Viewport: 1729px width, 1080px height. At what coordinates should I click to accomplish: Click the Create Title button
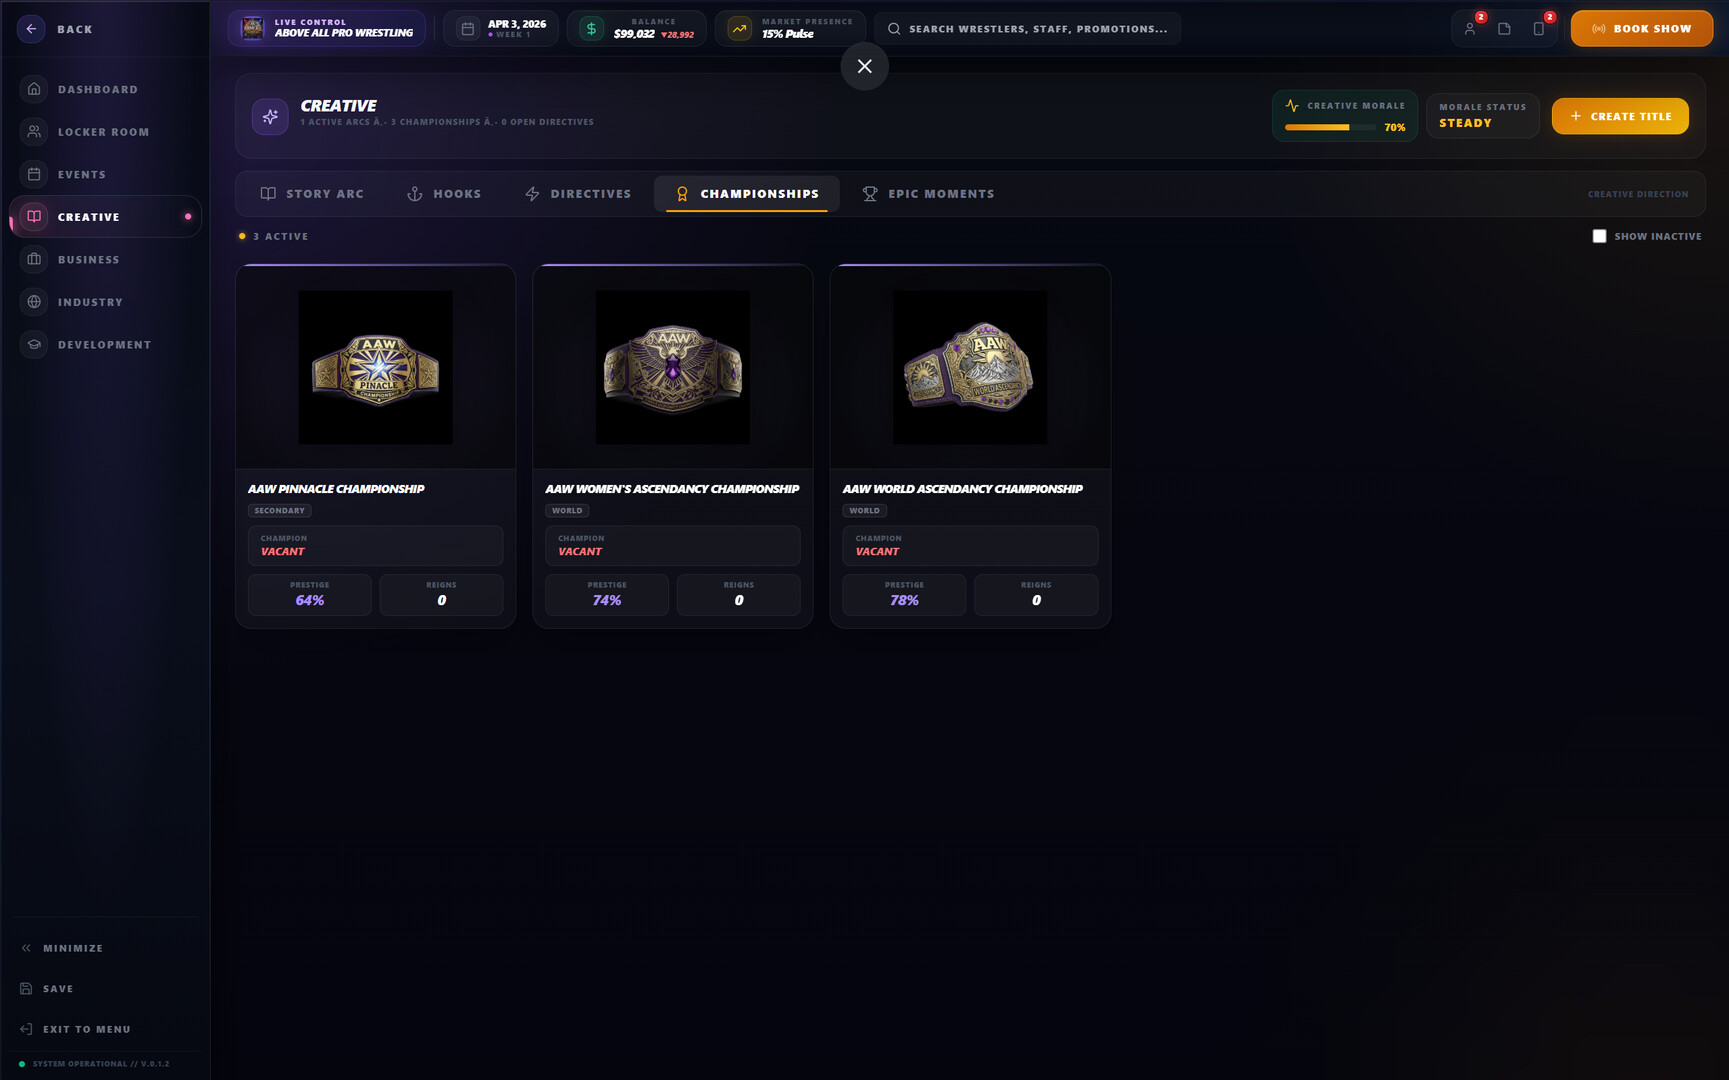[1620, 116]
